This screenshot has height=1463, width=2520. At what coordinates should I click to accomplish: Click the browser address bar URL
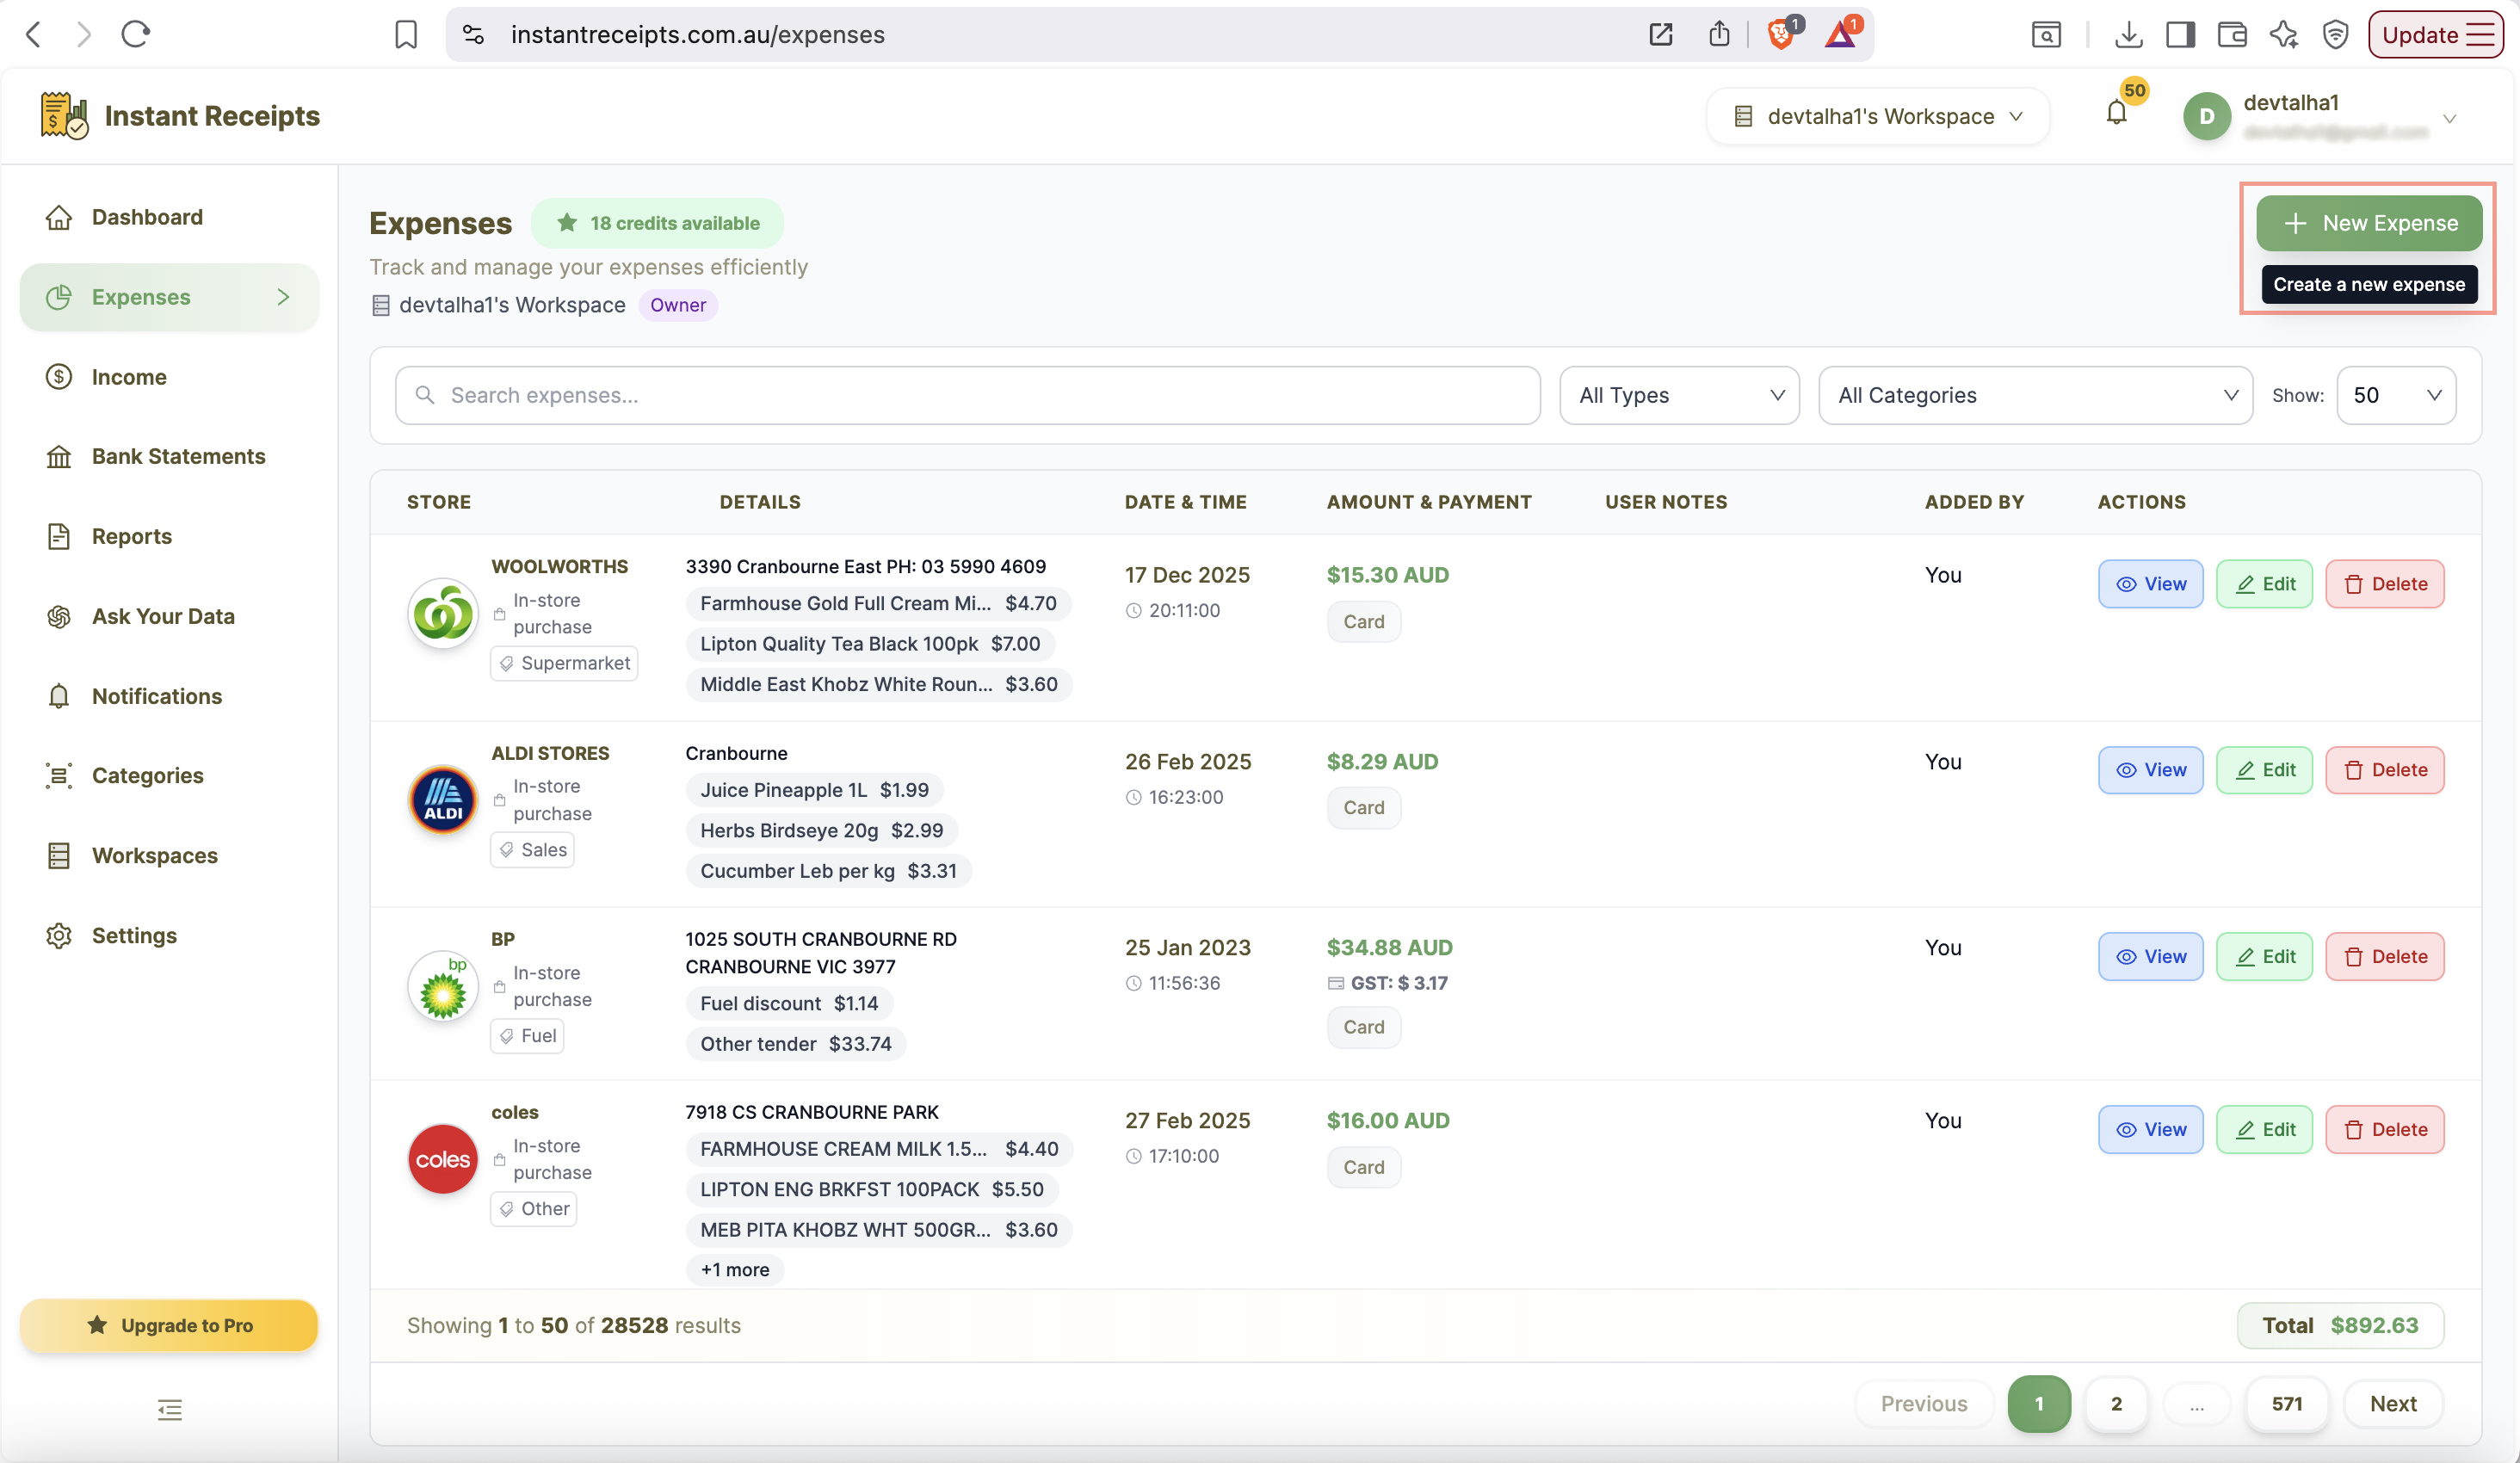697,35
